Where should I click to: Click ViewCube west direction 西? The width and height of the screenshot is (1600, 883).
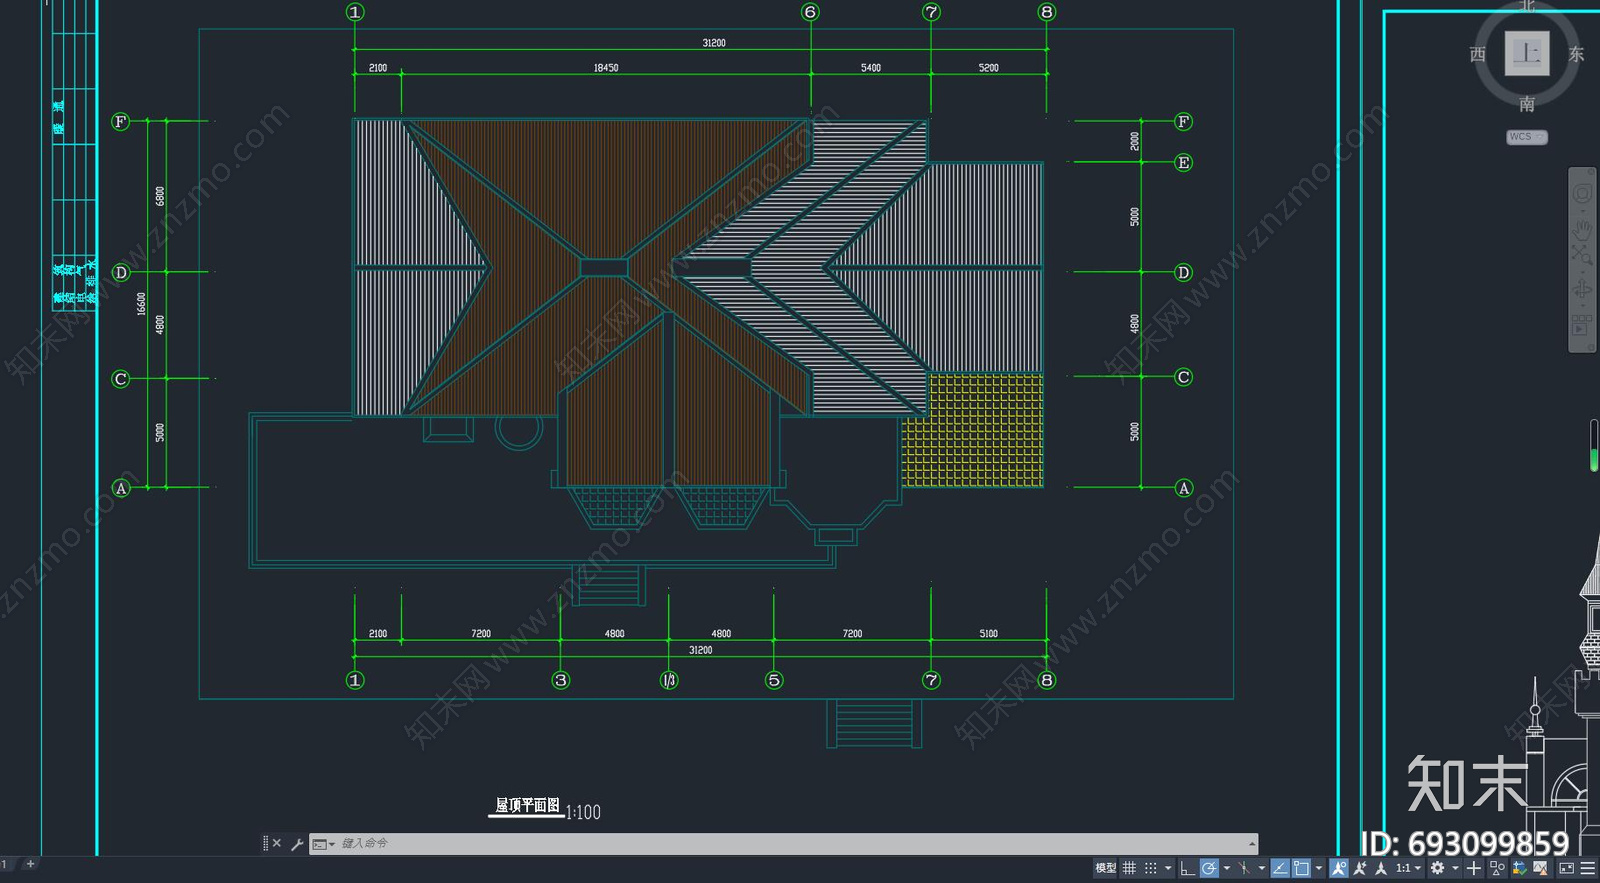[x=1477, y=54]
